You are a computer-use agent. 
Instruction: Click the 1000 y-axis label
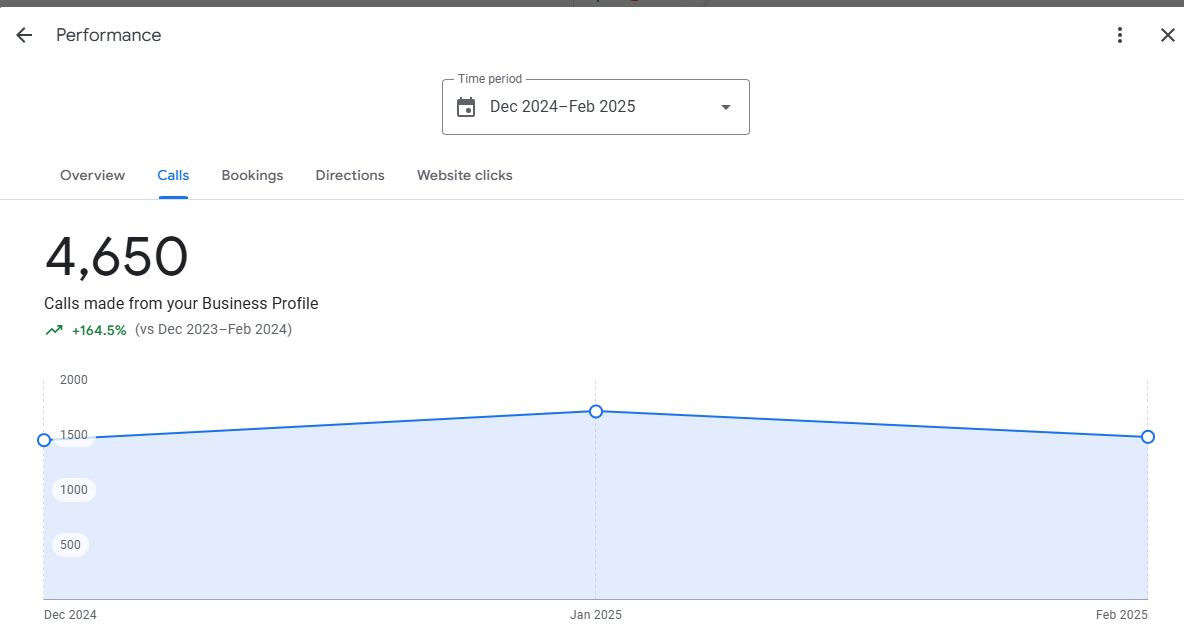click(74, 490)
